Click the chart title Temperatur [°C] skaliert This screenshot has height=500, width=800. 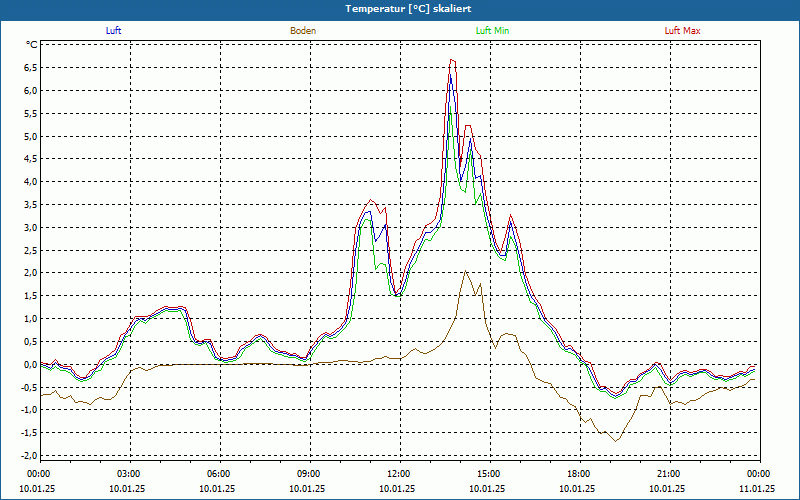pos(408,9)
